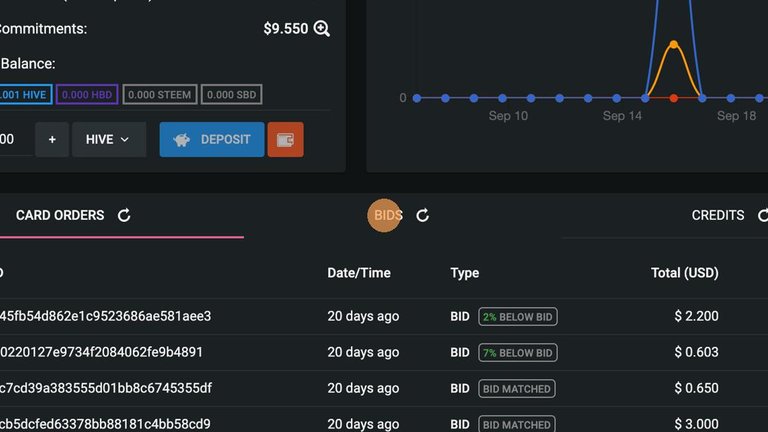Click the deposit amount input field
Viewport: 768px width, 432px height.
[16, 140]
